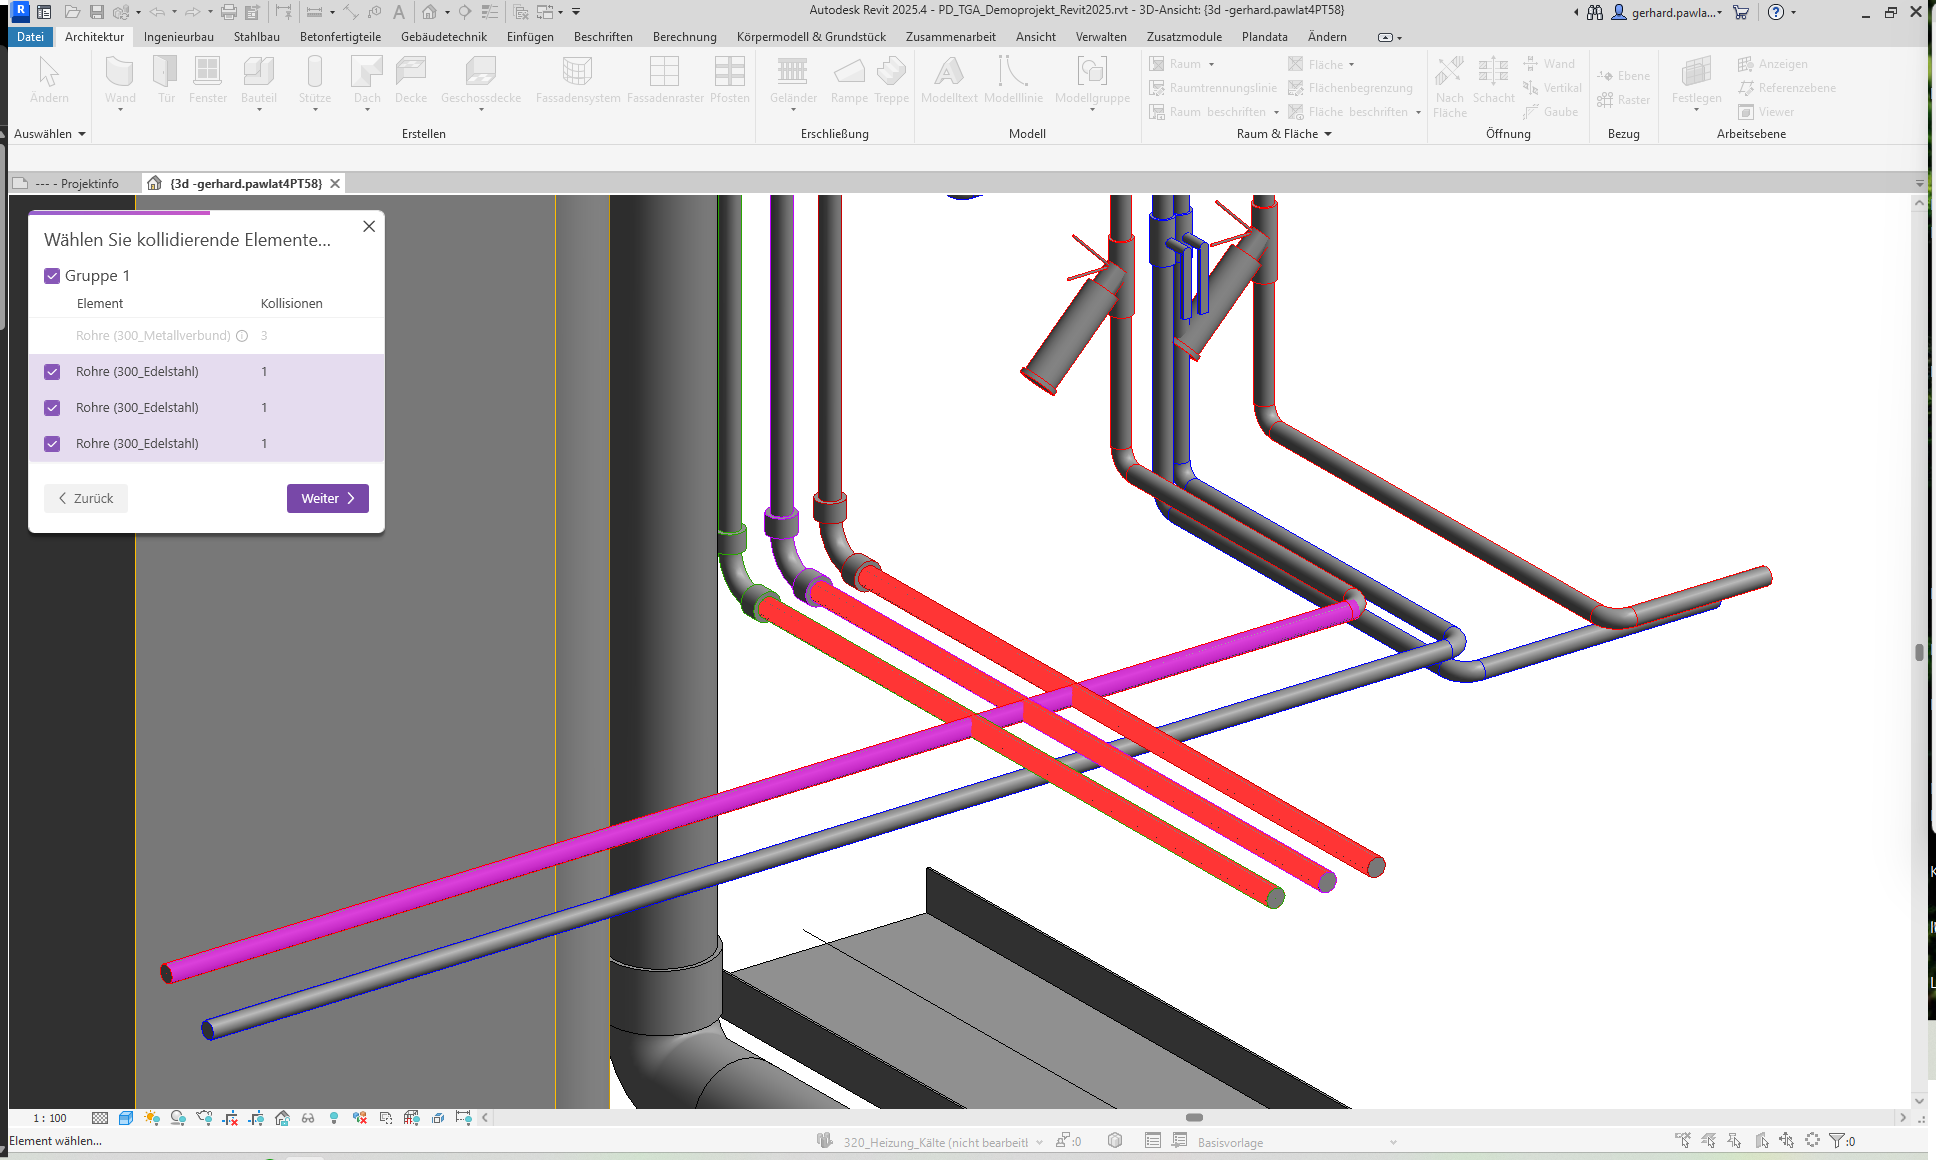Open the Gebäudetechnik ribbon tab
The height and width of the screenshot is (1160, 1936).
[x=443, y=37]
